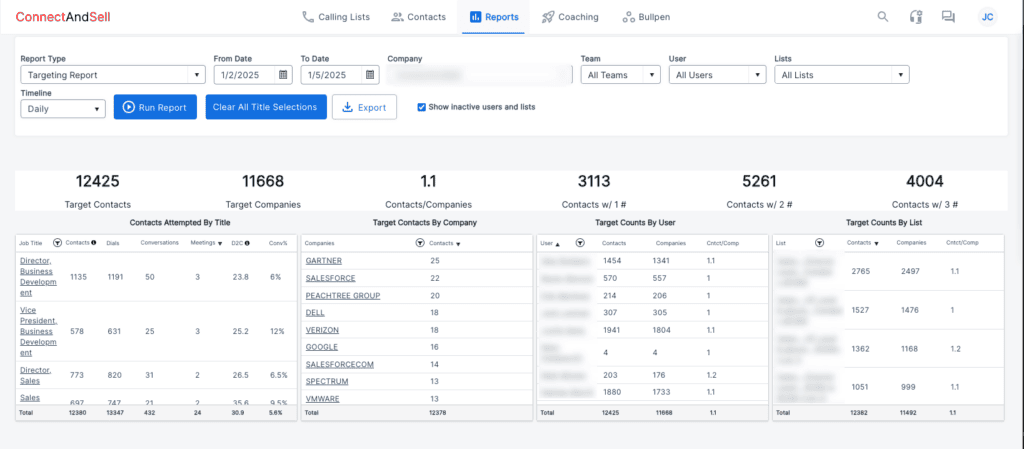The width and height of the screenshot is (1024, 449).
Task: Open the JC user avatar
Action: click(987, 17)
